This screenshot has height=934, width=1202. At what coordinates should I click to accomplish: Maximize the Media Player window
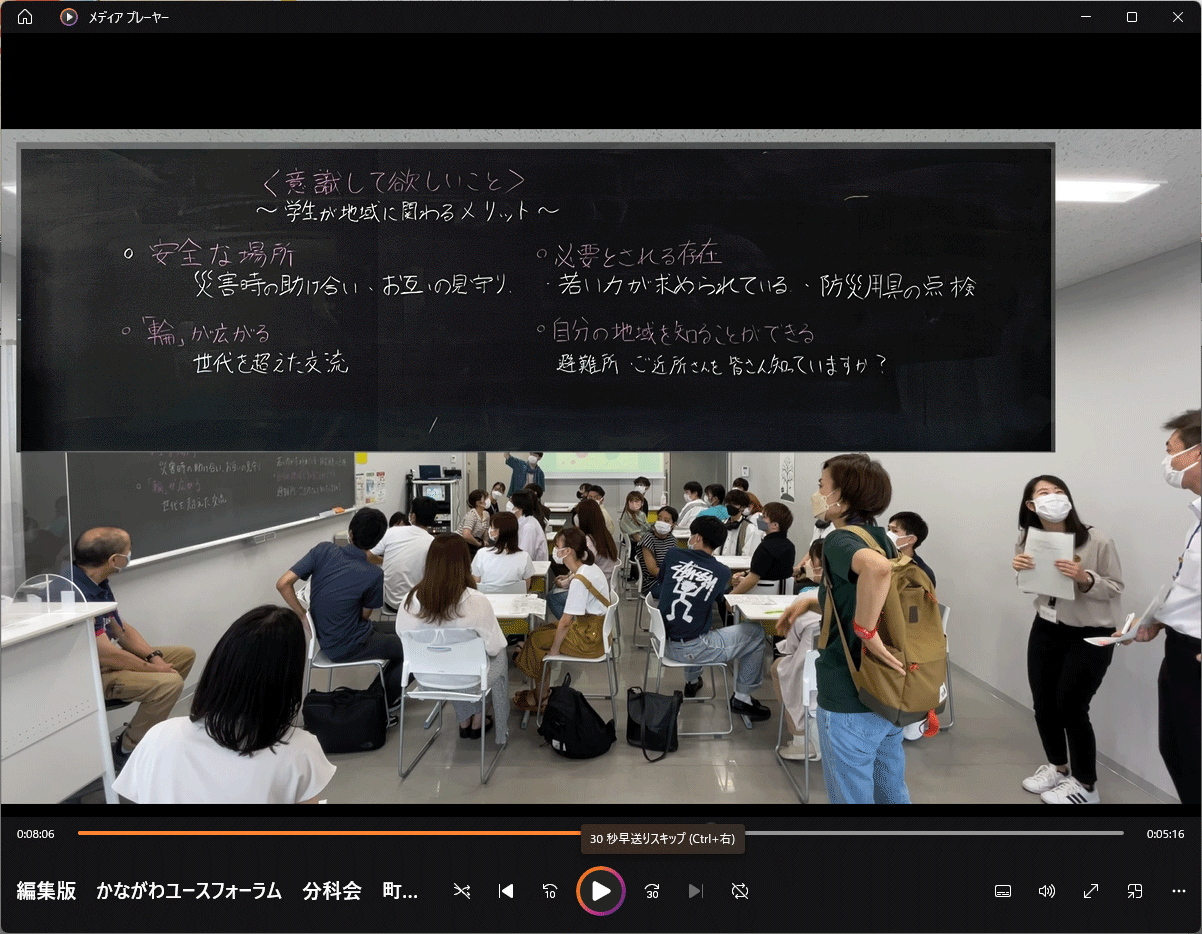1131,17
